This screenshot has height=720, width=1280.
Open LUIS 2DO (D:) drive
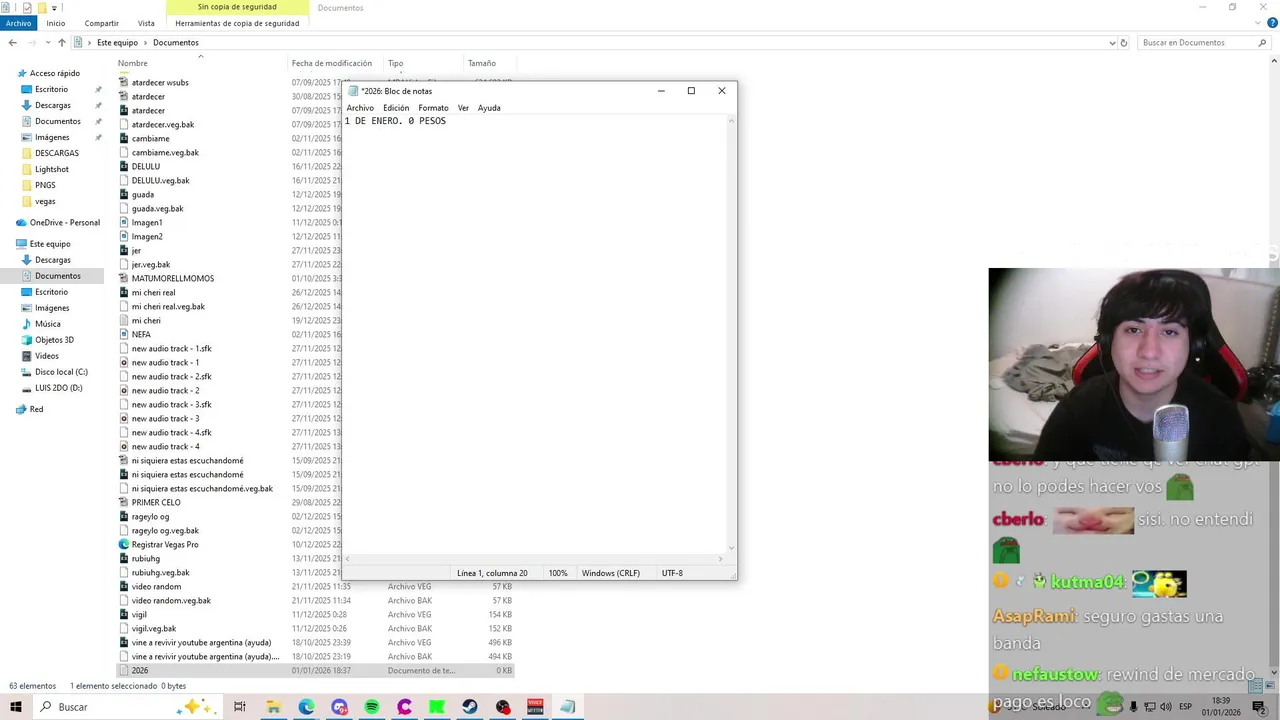tap(58, 388)
